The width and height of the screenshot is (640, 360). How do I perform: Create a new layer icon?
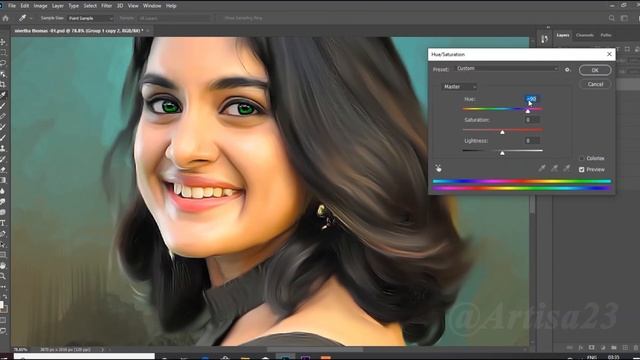[x=625, y=347]
